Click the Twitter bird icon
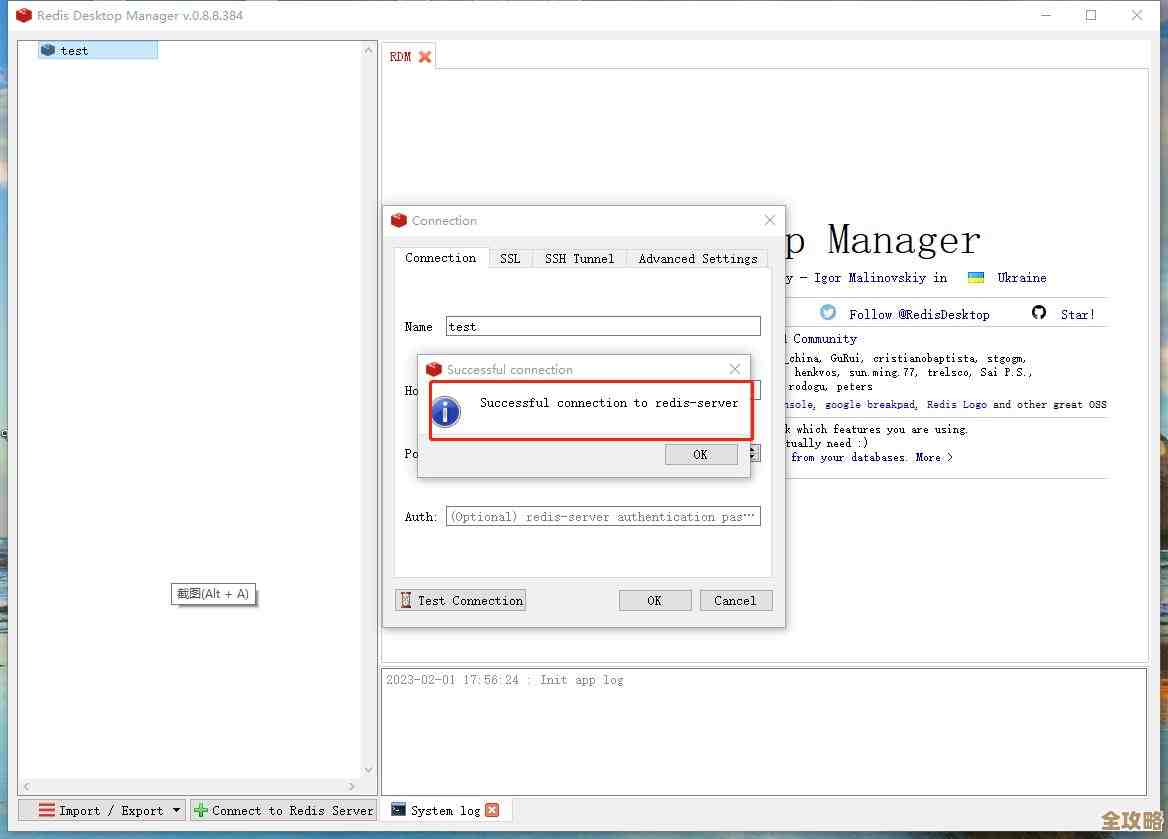1168x839 pixels. coord(828,313)
